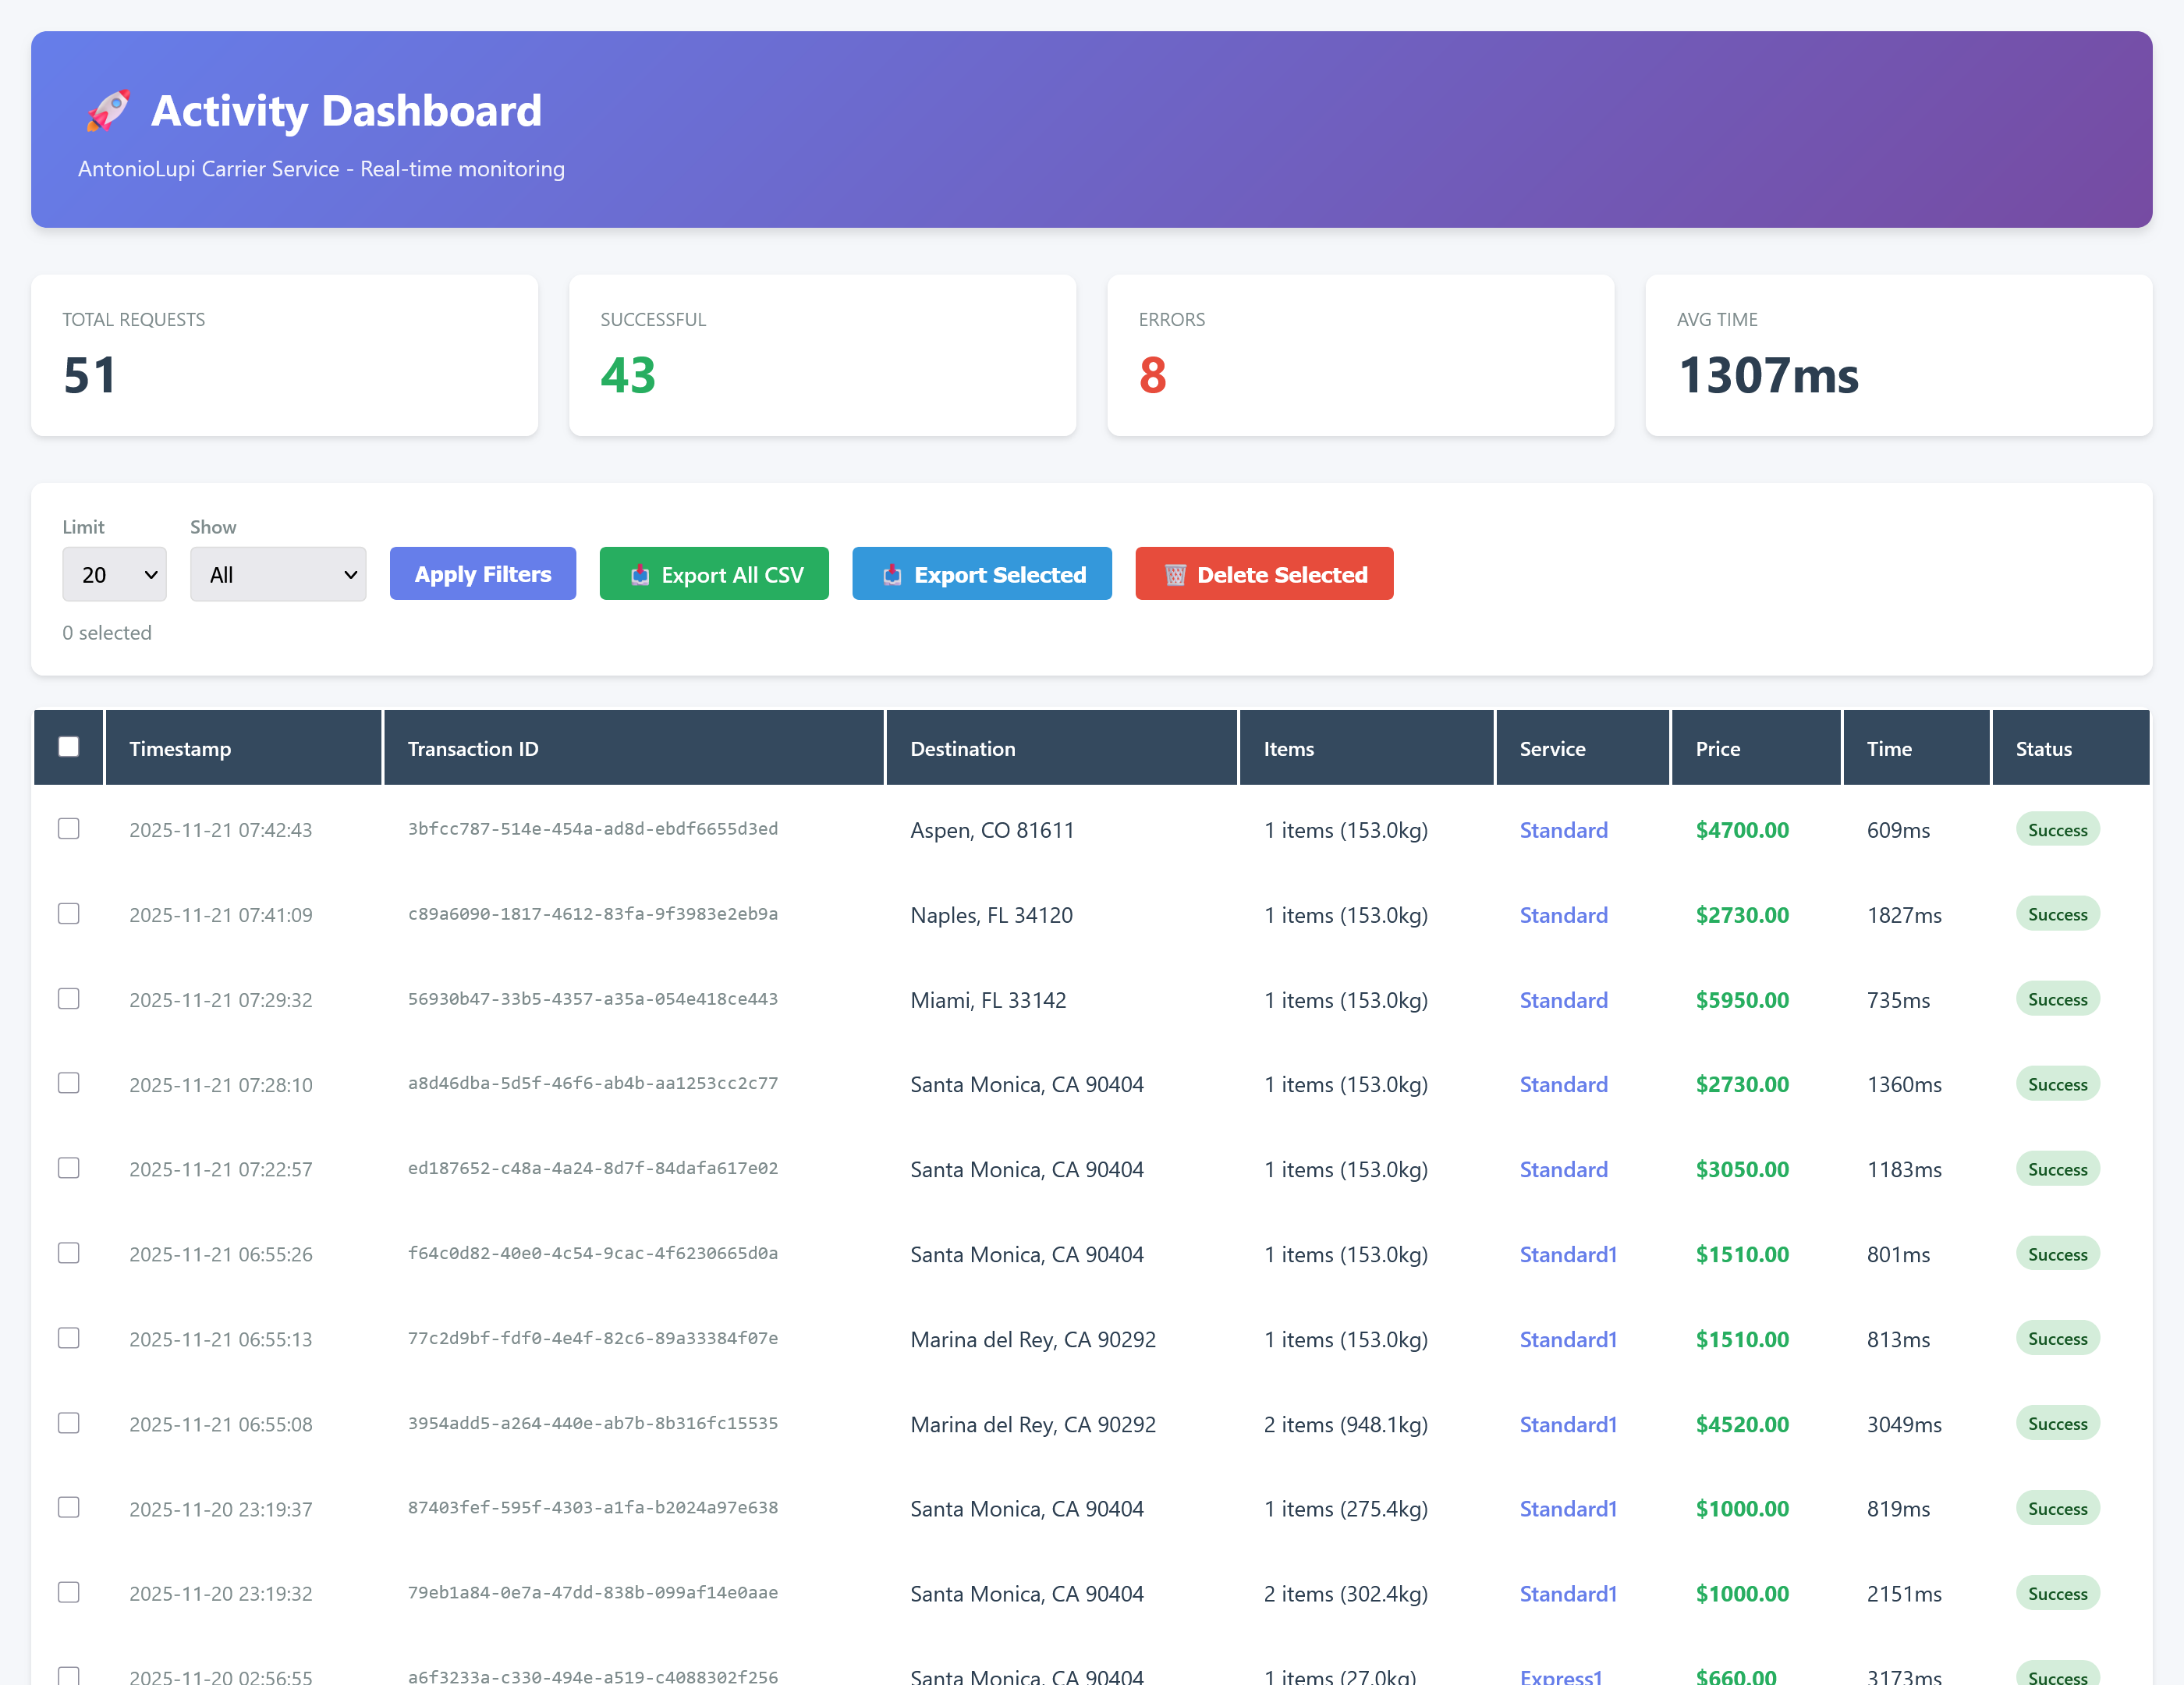Click the ERRORS count showing 8
Screen dimensions: 2184x1685
pos(1152,376)
